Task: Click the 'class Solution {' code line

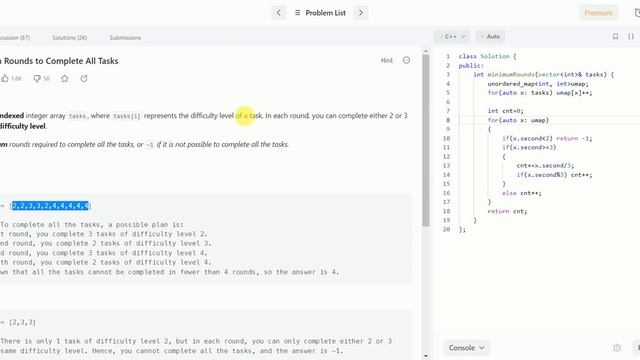Action: tap(487, 56)
